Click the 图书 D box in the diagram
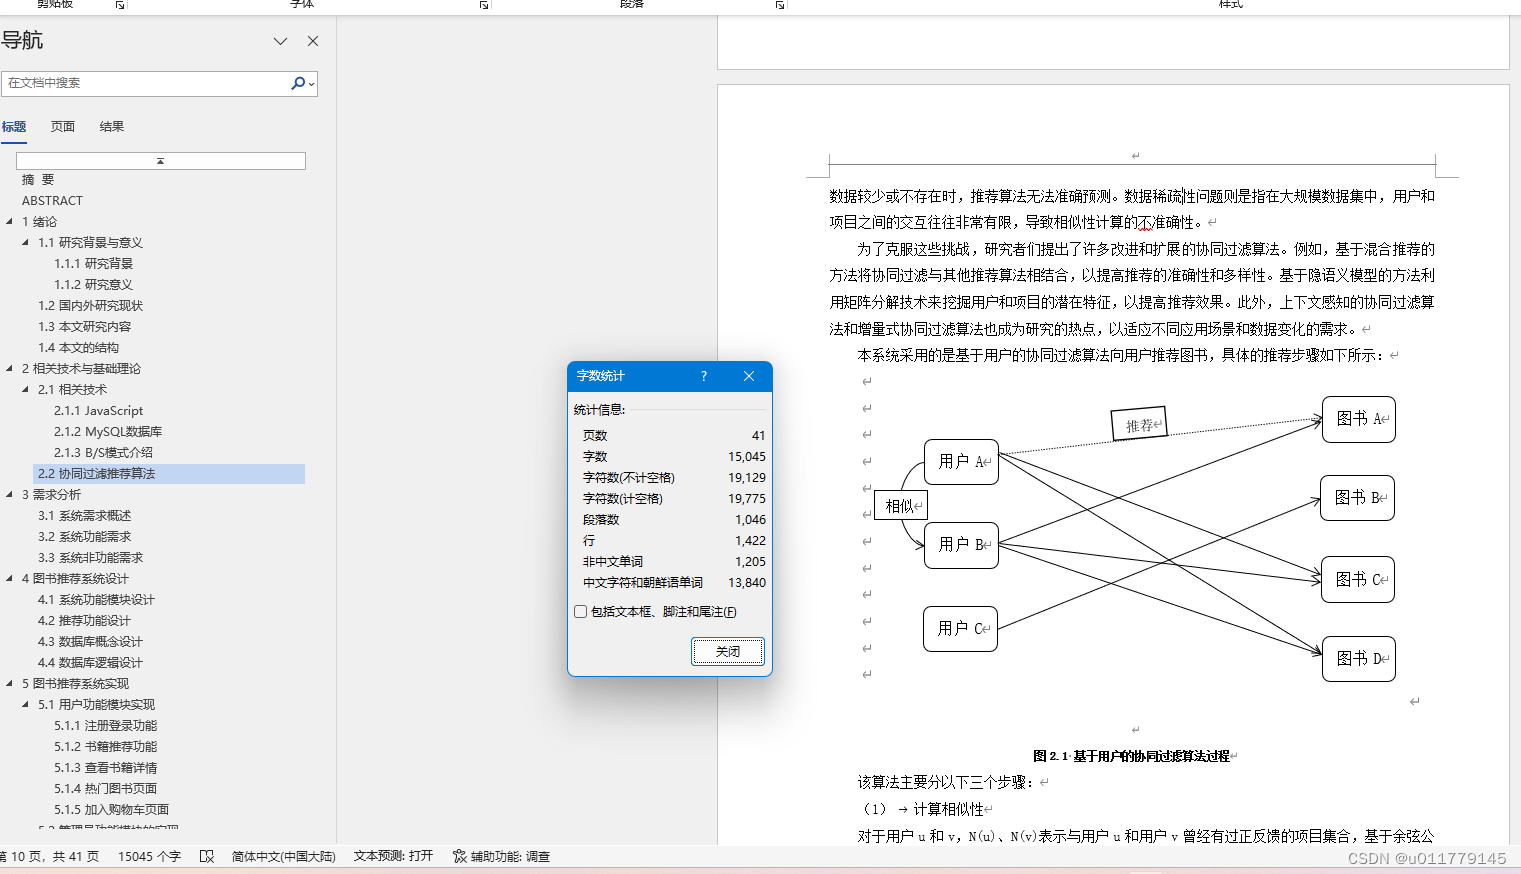Viewport: 1521px width, 874px height. (1358, 659)
